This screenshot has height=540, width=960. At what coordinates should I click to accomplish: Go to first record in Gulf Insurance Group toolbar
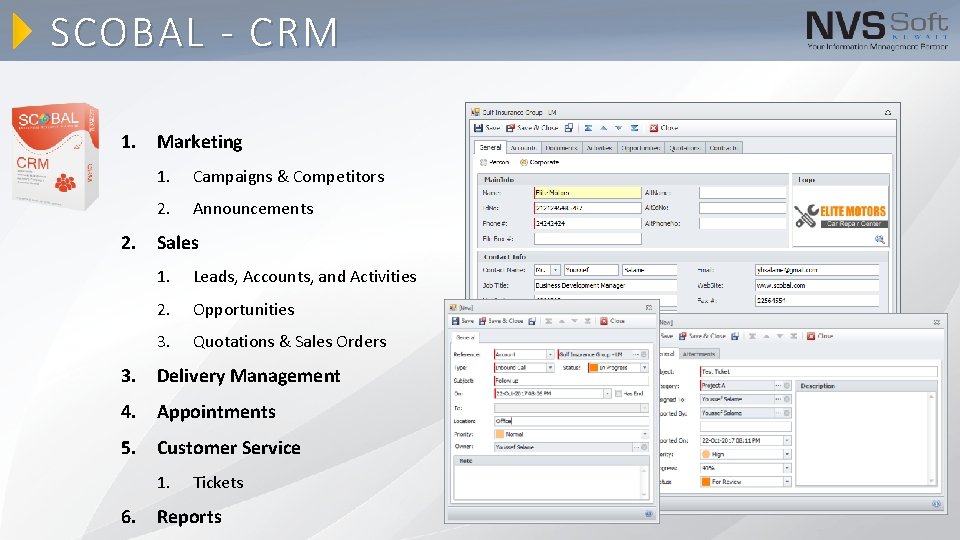click(588, 128)
